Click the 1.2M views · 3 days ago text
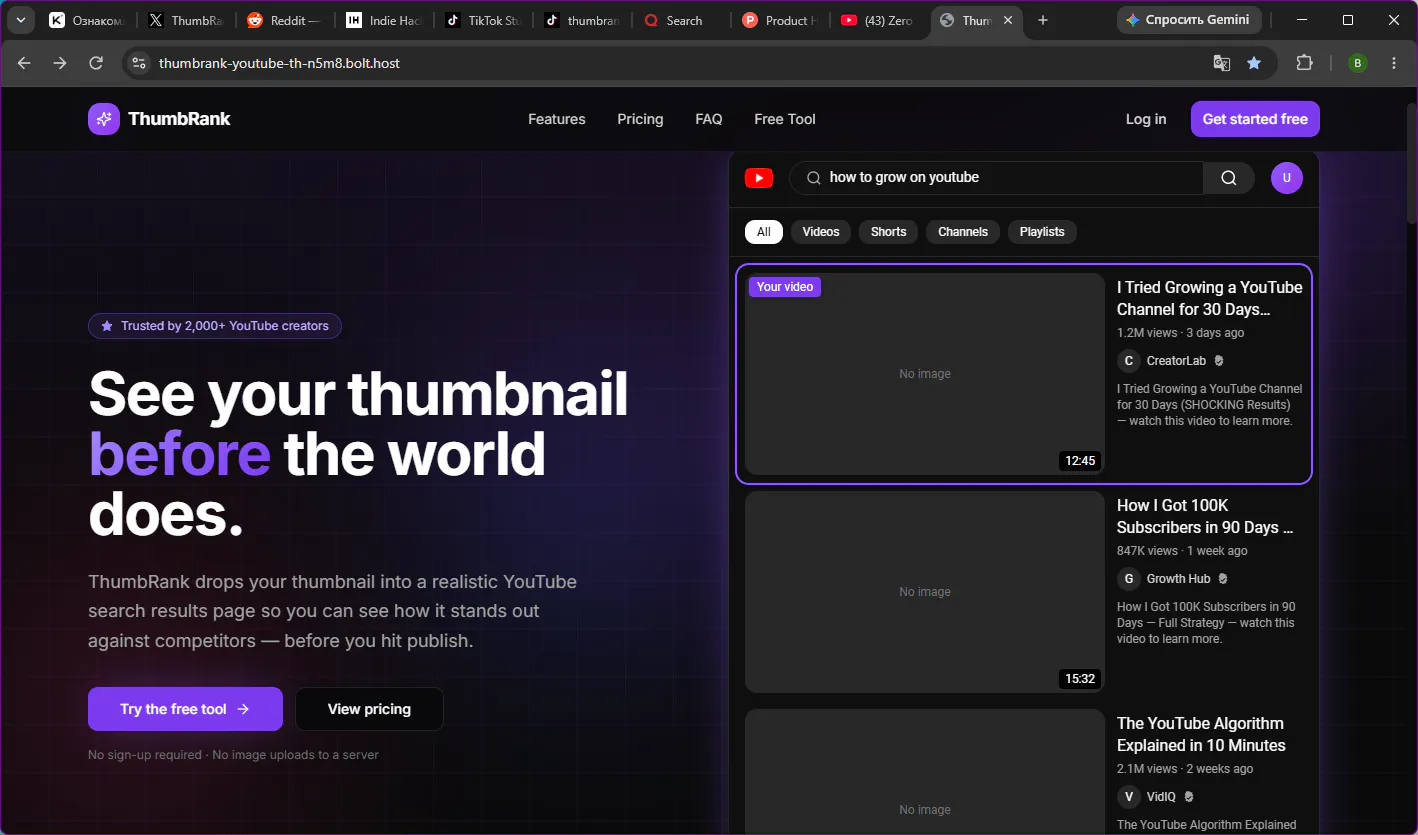Screen dimensions: 1418x835 1181,333
